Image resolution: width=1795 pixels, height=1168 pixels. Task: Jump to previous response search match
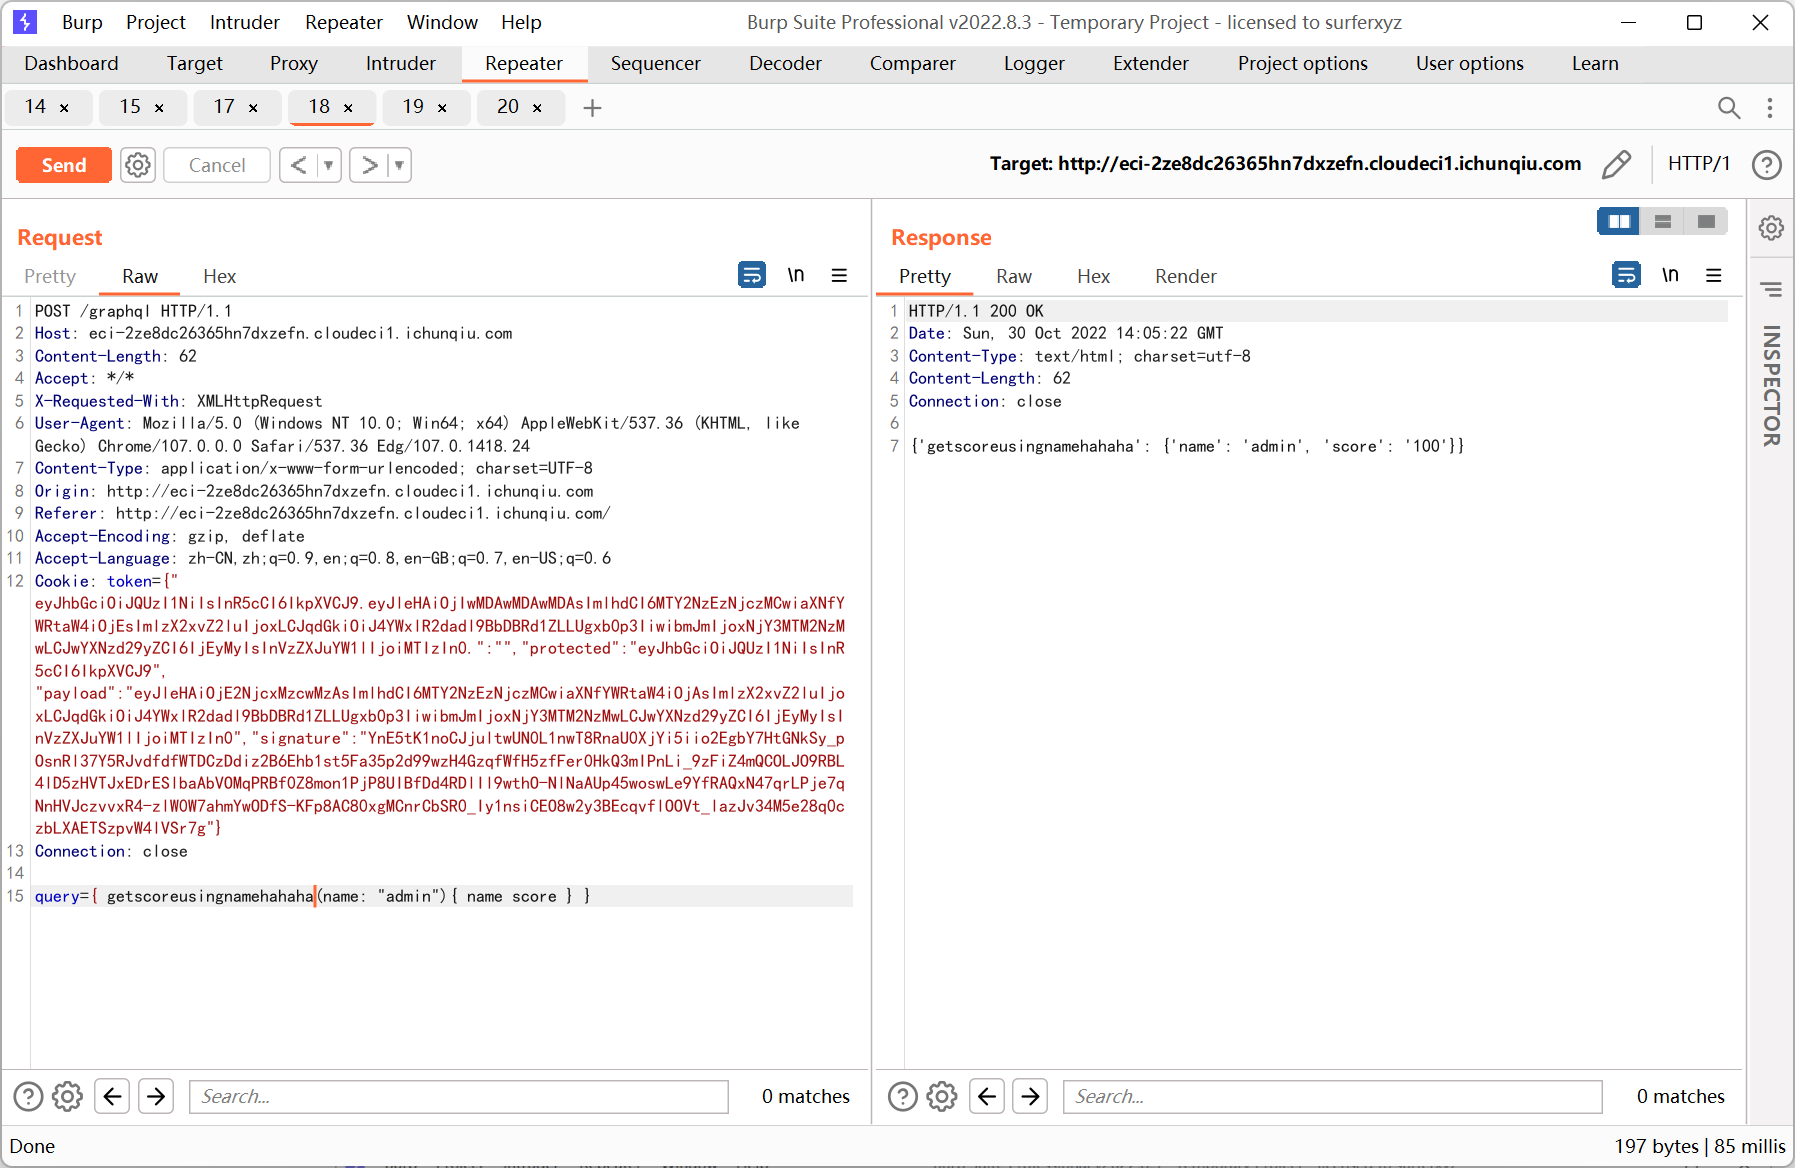(987, 1097)
